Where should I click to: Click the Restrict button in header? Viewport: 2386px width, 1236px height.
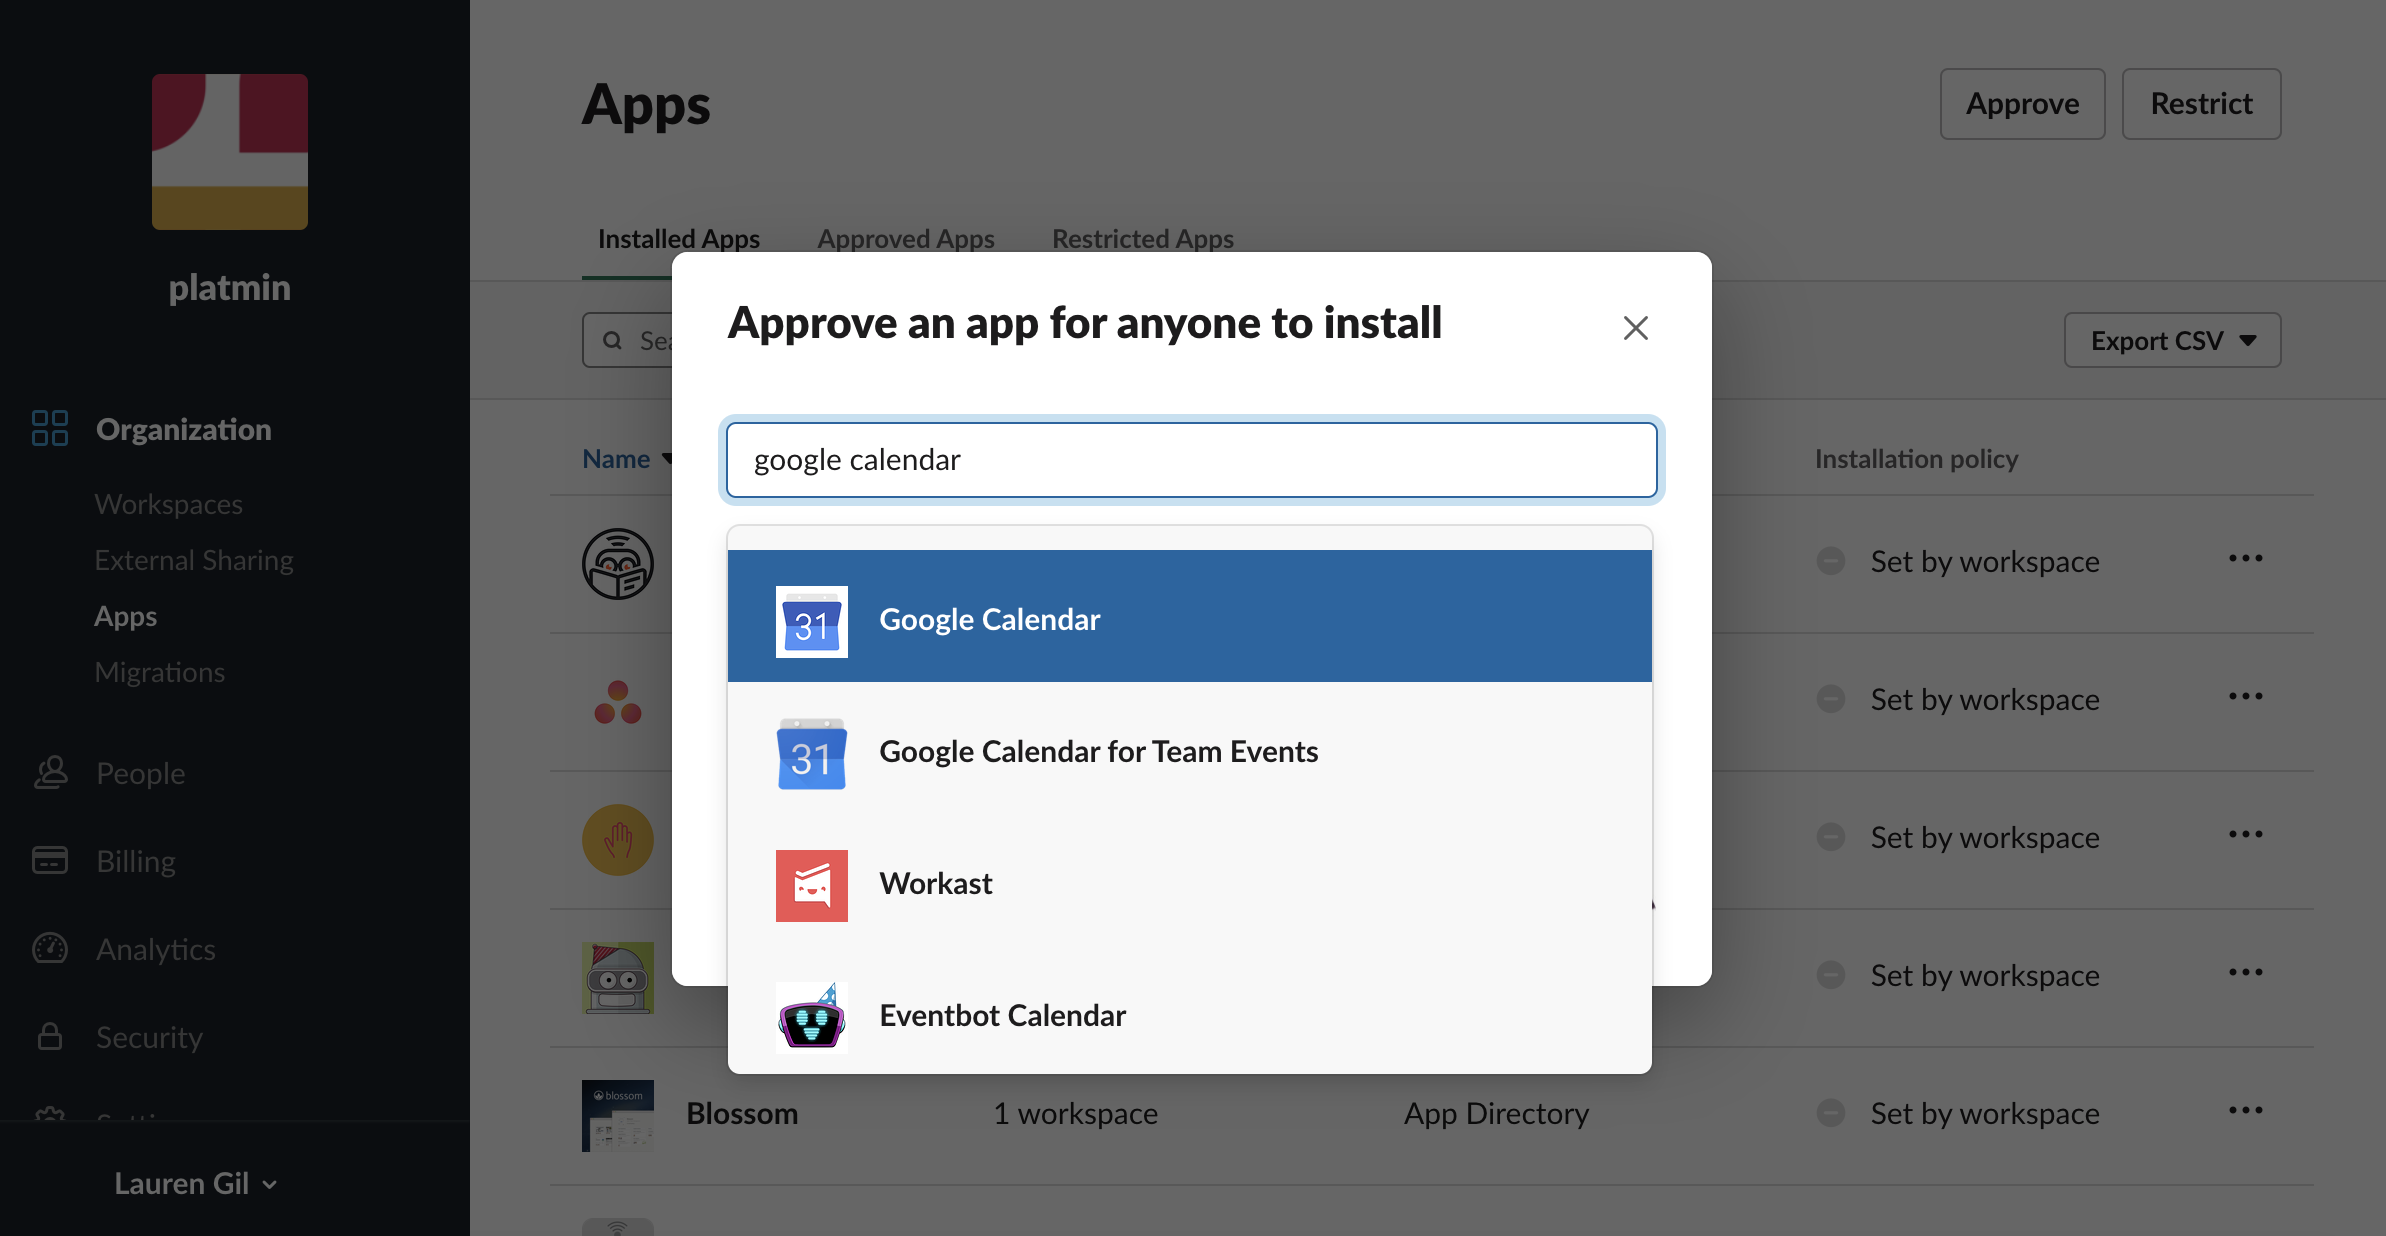pyautogui.click(x=2201, y=104)
